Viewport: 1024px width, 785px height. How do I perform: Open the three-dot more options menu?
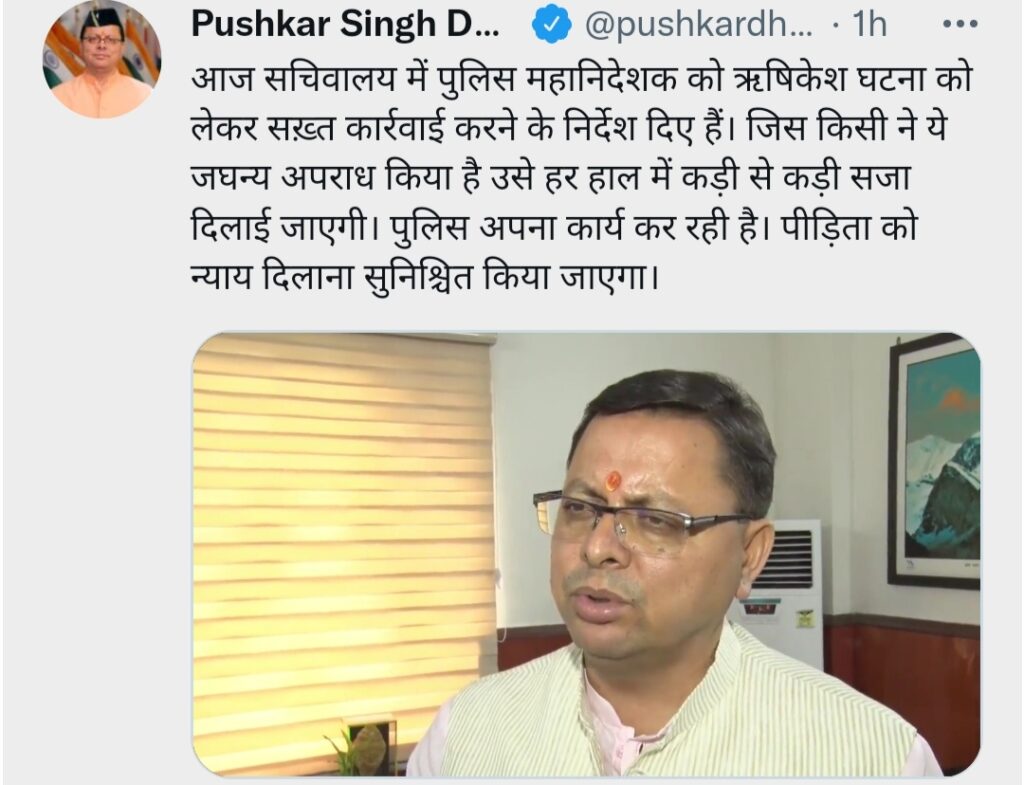click(960, 24)
